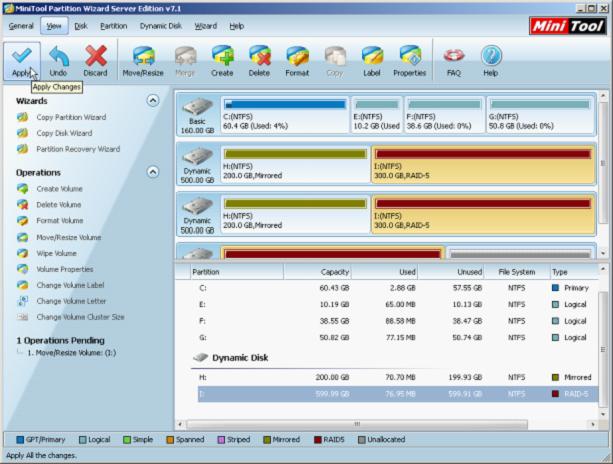Apply all pending changes
The width and height of the screenshot is (613, 464).
22,61
